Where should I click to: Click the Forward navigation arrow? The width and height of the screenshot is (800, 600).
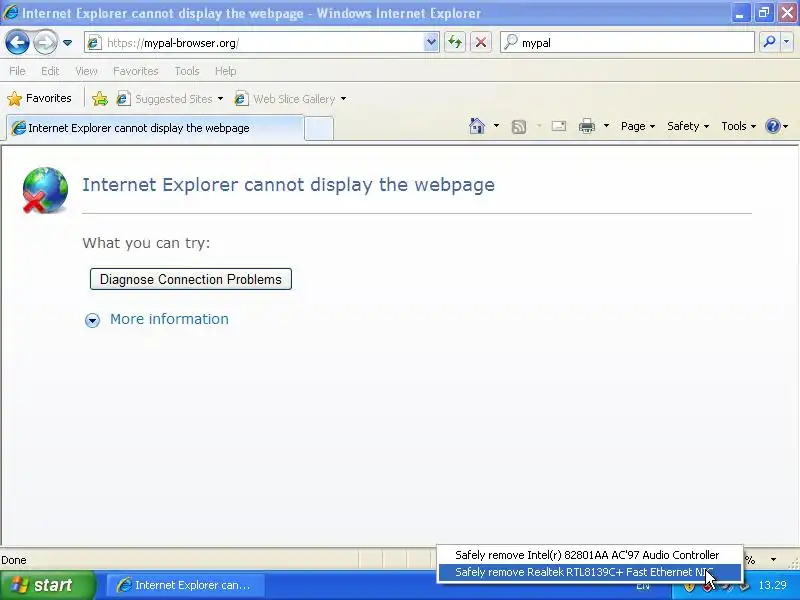45,42
